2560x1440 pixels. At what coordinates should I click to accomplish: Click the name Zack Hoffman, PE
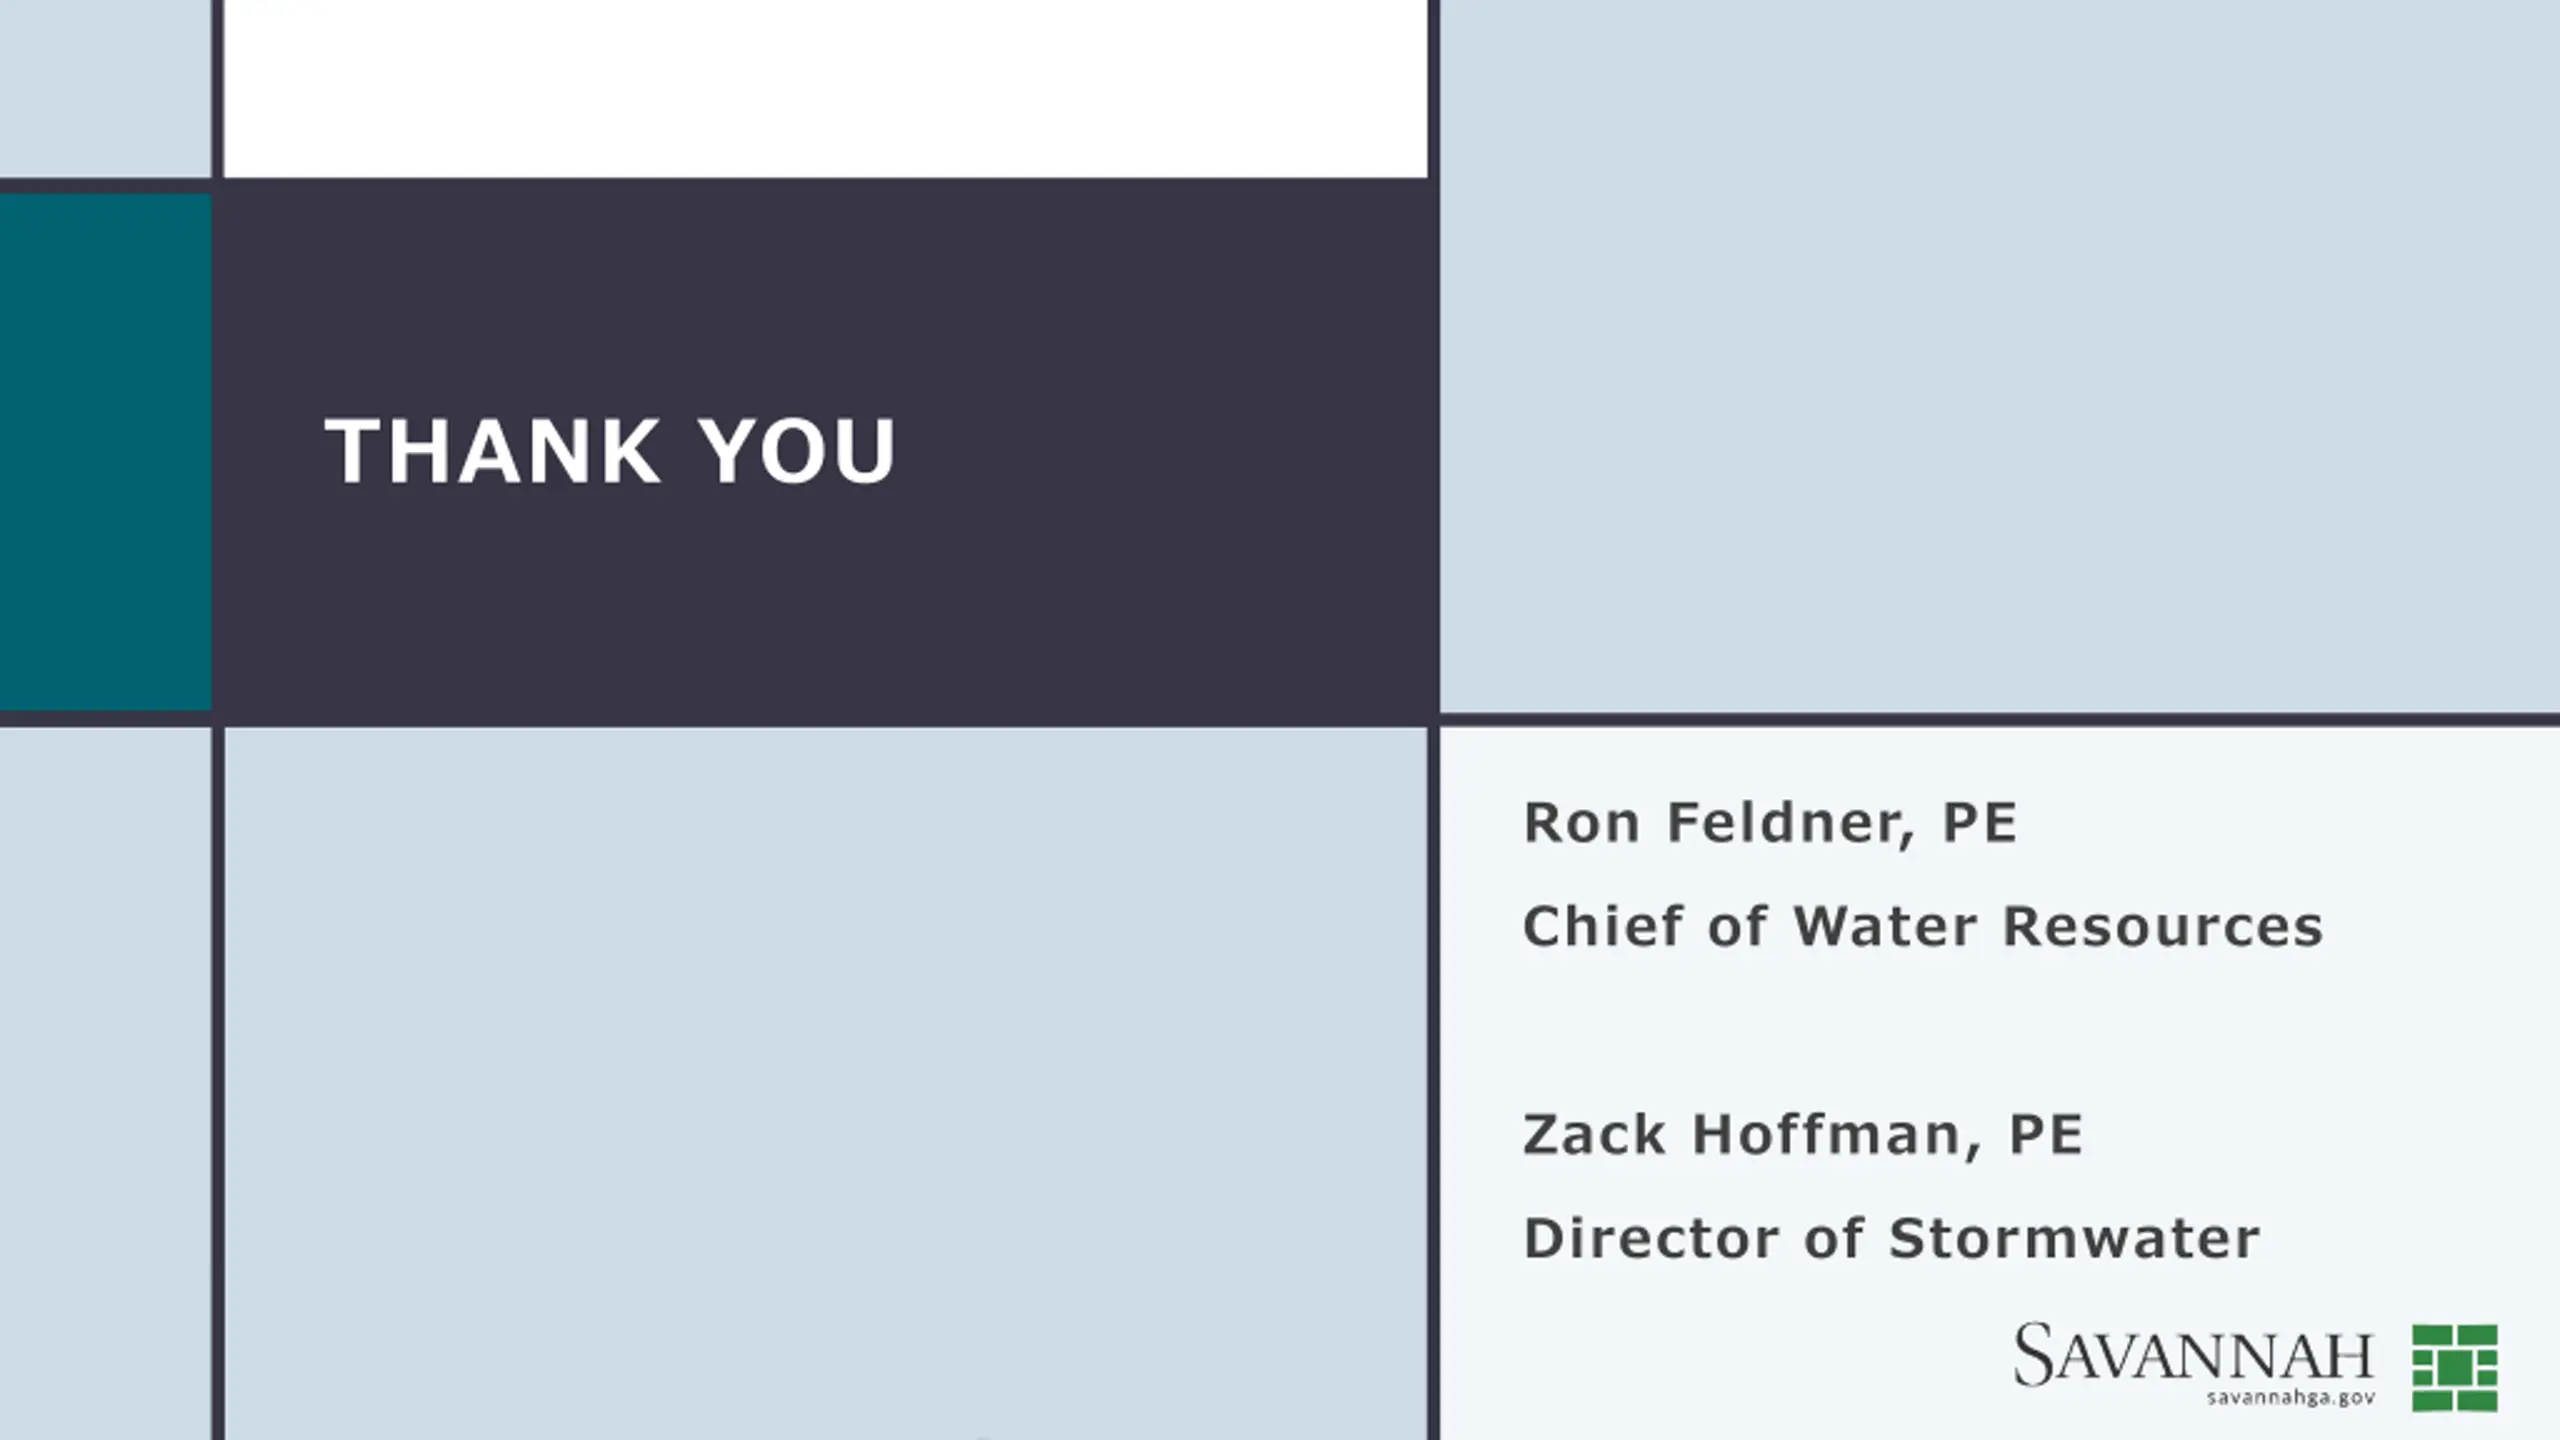1803,1135
